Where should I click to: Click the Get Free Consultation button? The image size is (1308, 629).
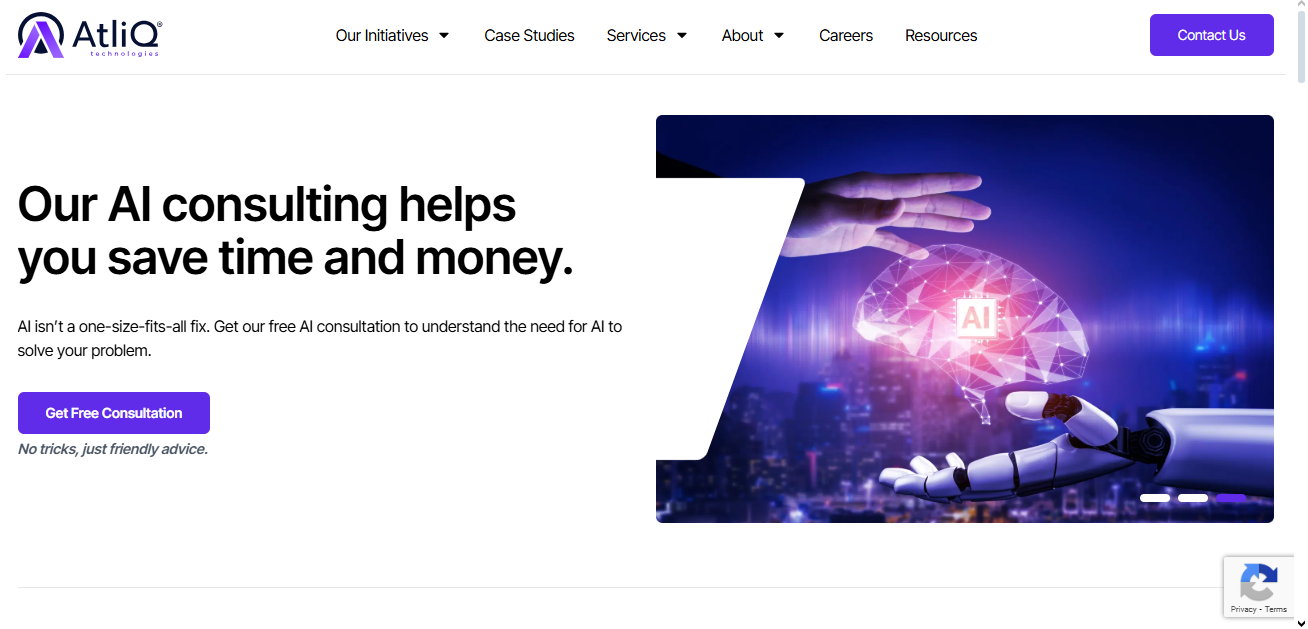tap(114, 413)
